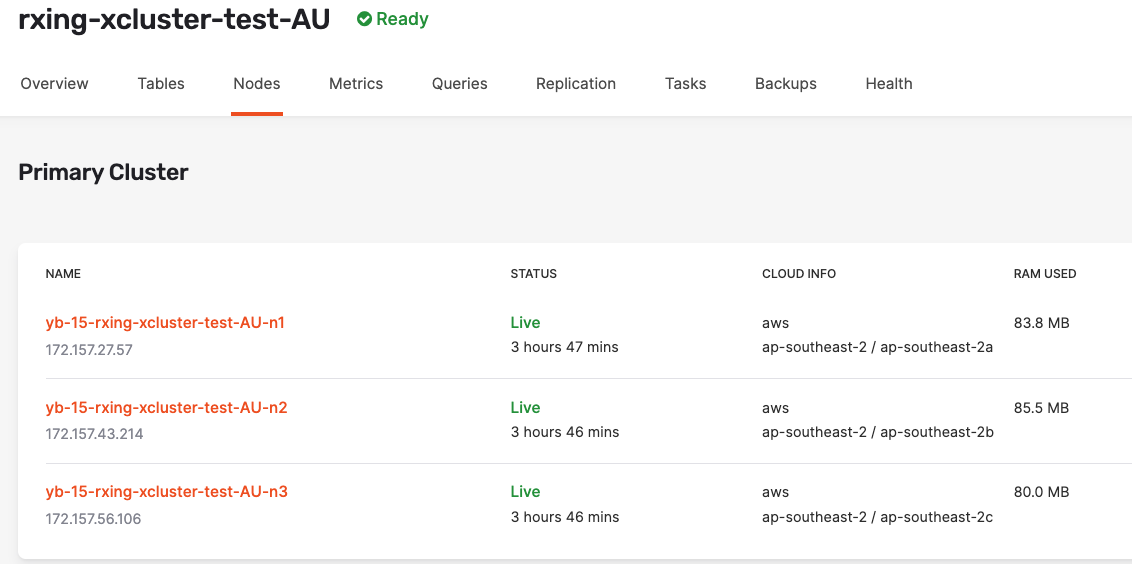This screenshot has width=1132, height=564.
Task: Open node yb-15-rxing-xcluster-test-AU-n2 link
Action: coord(166,408)
